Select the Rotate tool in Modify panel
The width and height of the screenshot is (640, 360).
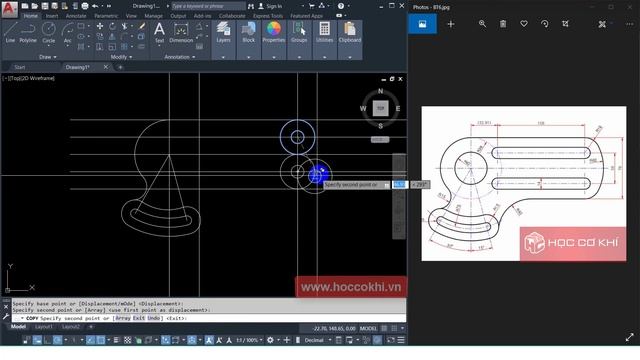pyautogui.click(x=112, y=26)
